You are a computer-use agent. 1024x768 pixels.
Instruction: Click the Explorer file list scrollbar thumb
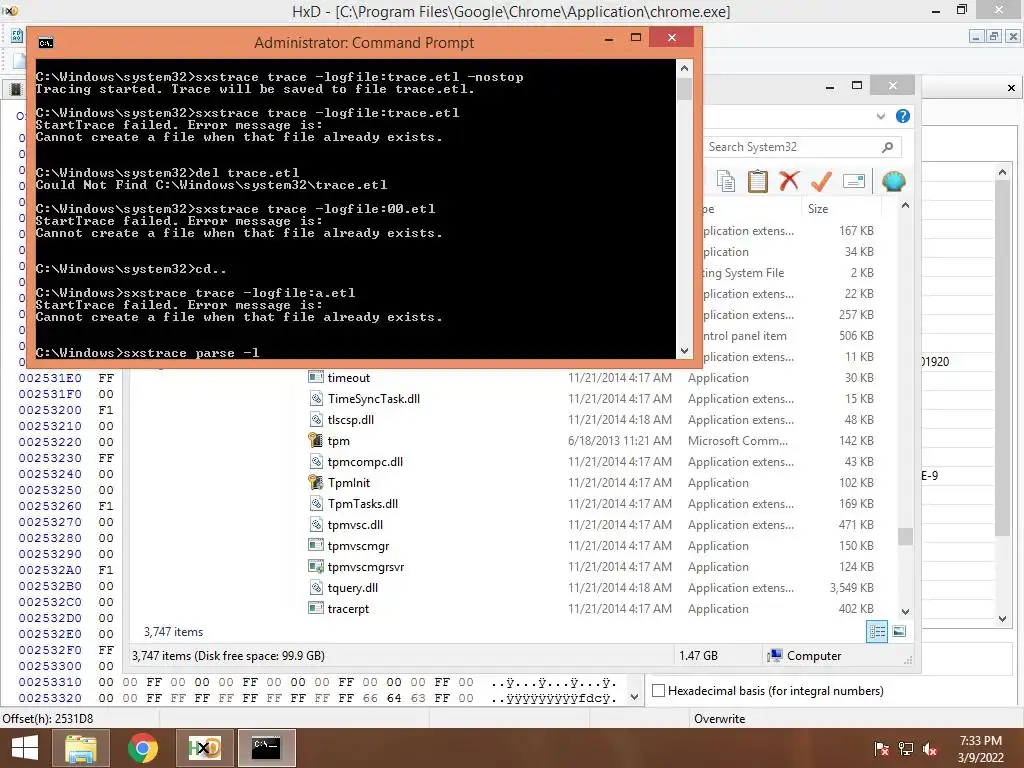tap(905, 536)
